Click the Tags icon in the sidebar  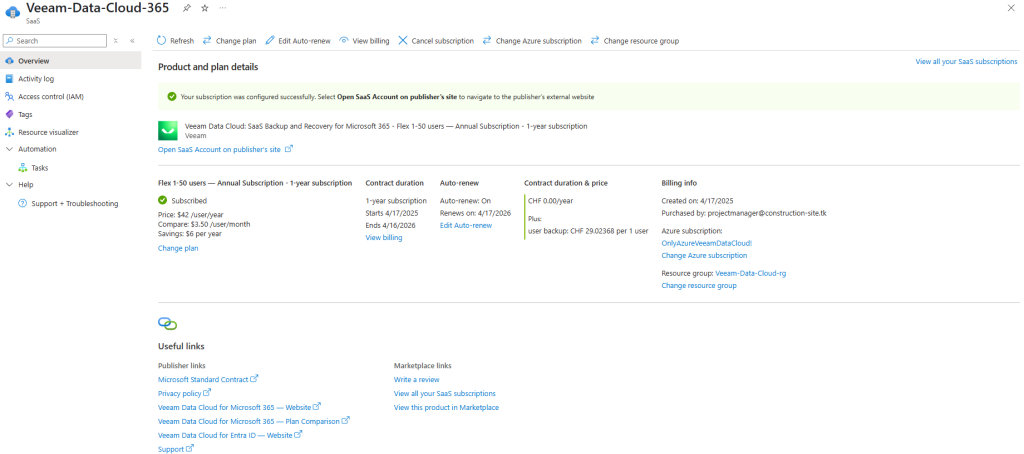coord(9,114)
